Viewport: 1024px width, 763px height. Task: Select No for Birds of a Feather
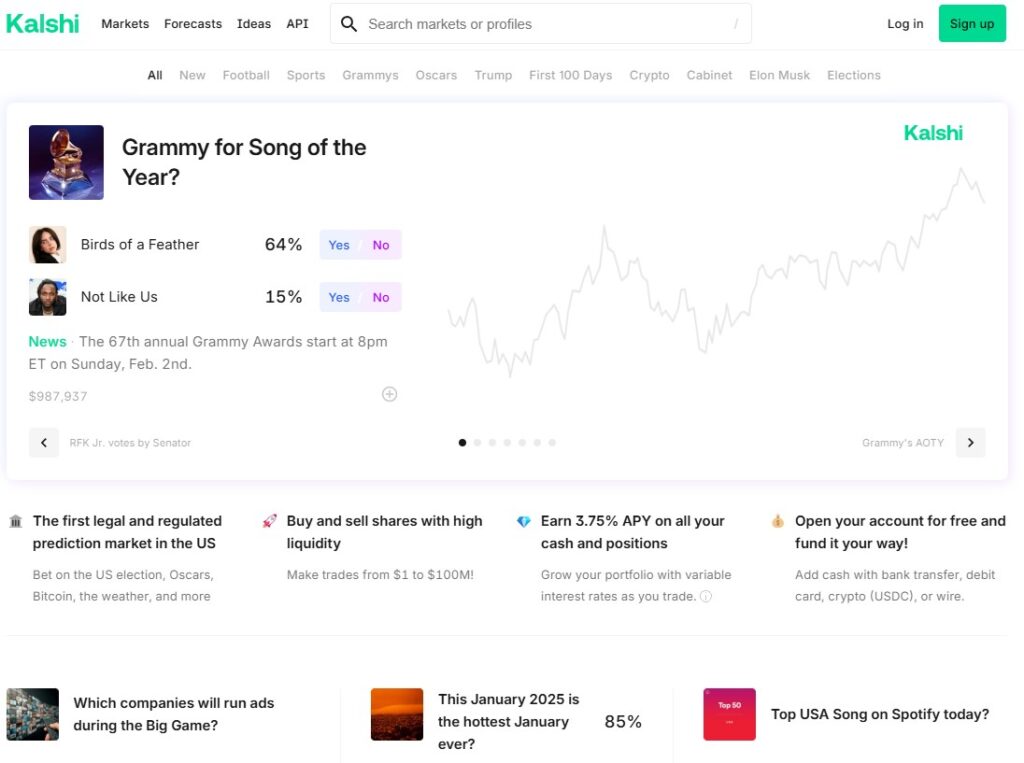pos(381,244)
